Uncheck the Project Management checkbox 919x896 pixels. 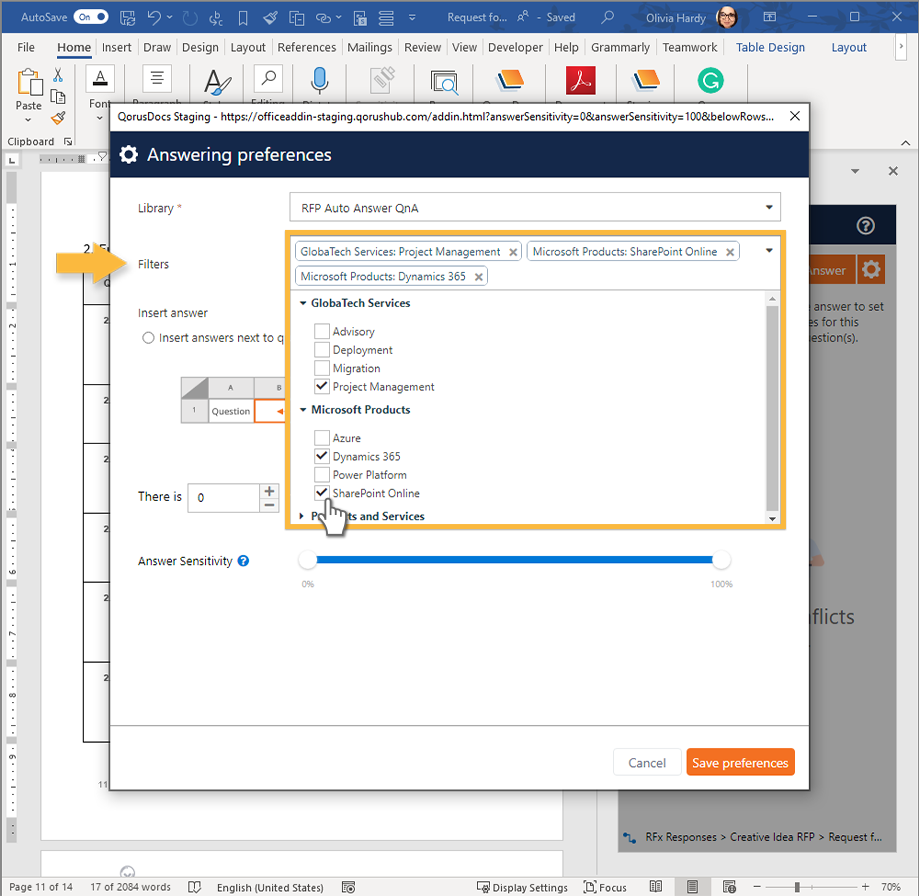pyautogui.click(x=322, y=386)
